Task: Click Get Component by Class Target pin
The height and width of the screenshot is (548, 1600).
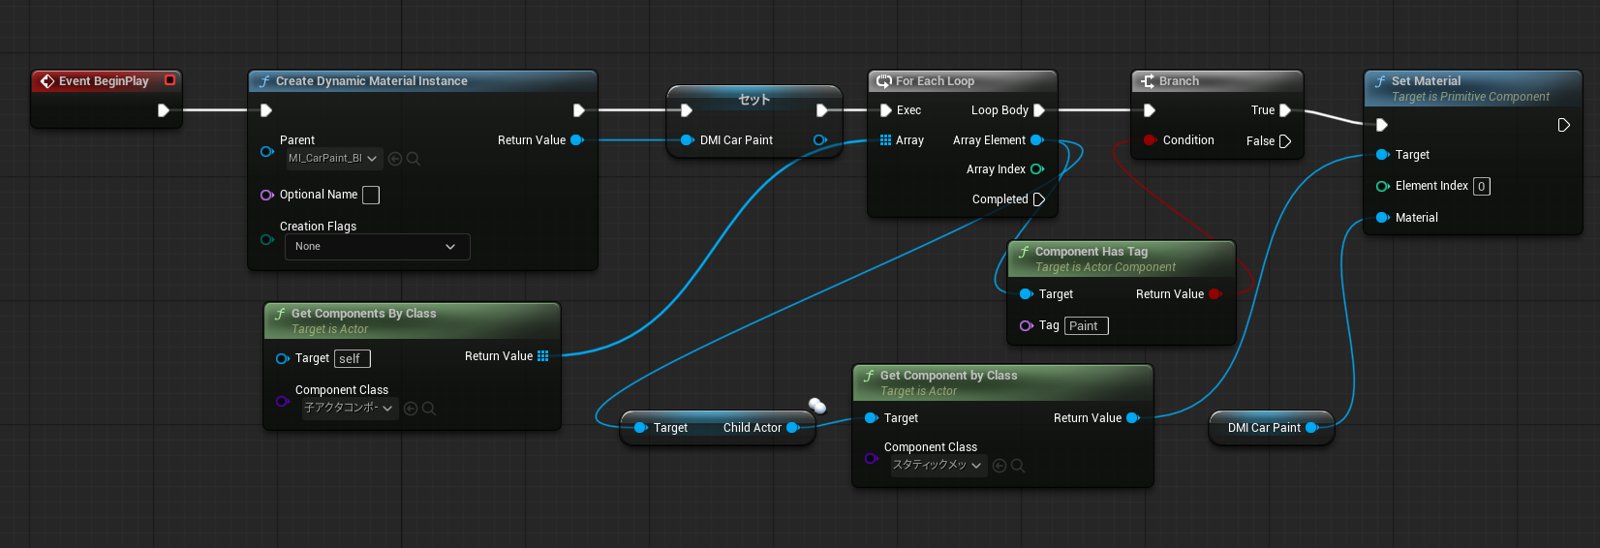Action: pos(871,418)
